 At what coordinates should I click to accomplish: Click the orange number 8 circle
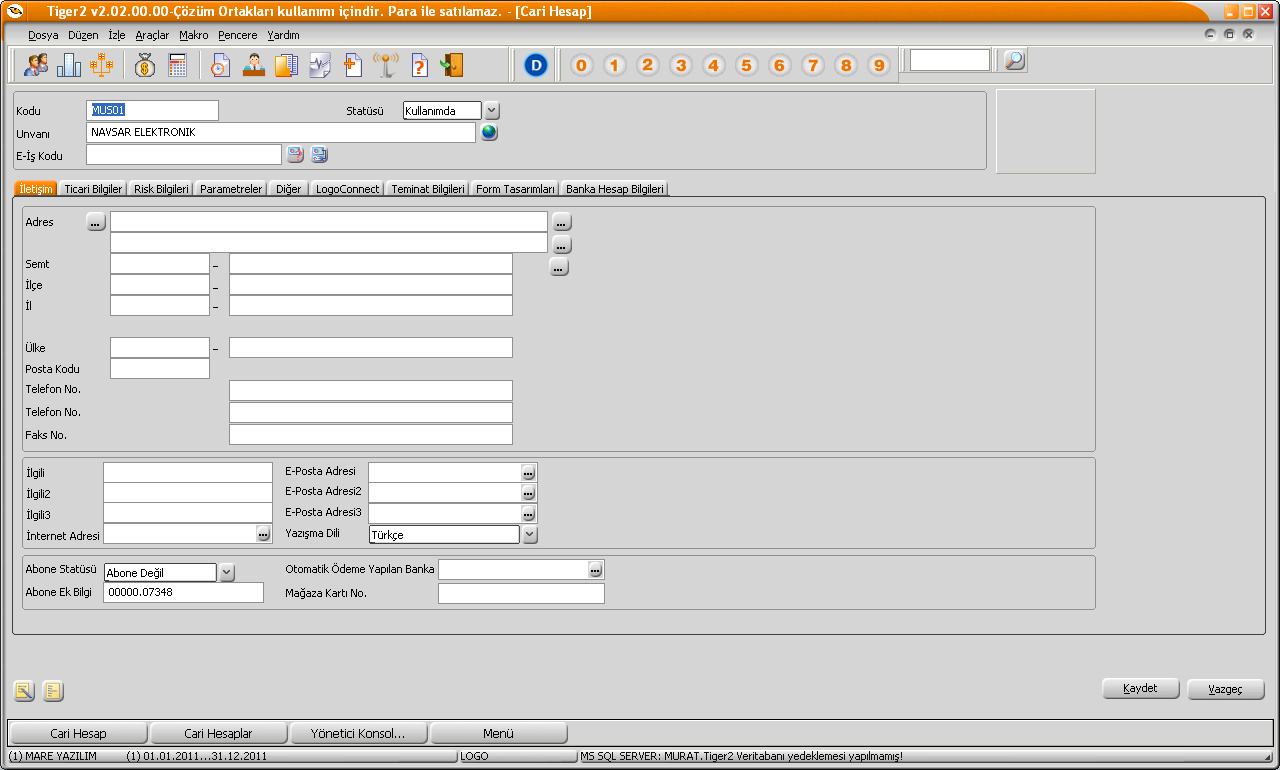(846, 65)
